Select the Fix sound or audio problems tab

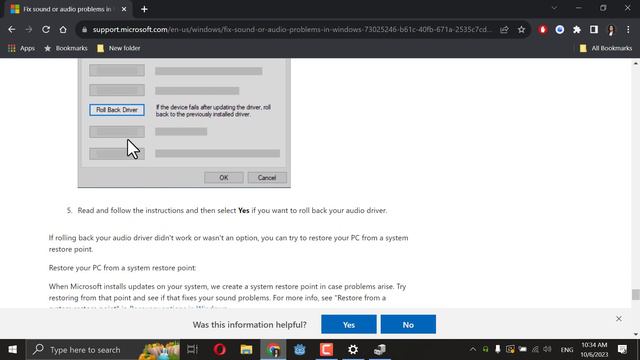pyautogui.click(x=67, y=9)
